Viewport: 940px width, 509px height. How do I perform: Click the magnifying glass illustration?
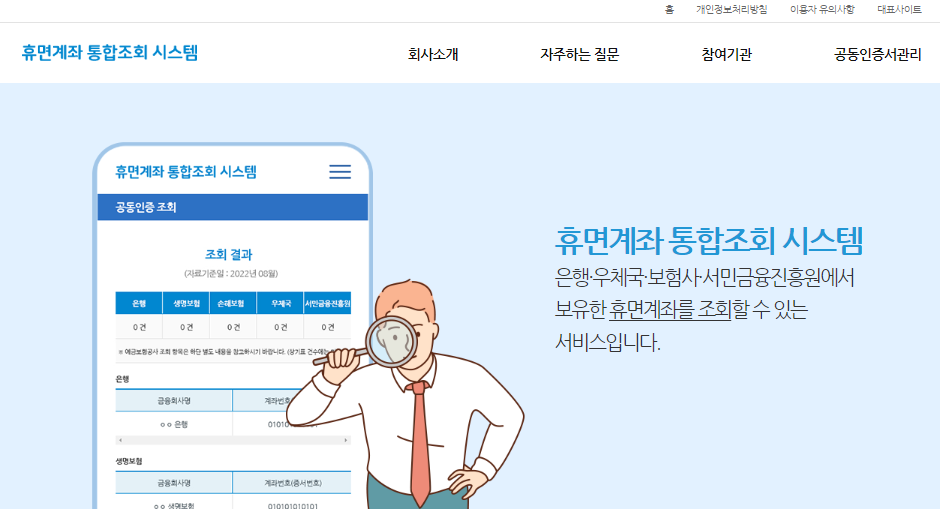coord(391,341)
